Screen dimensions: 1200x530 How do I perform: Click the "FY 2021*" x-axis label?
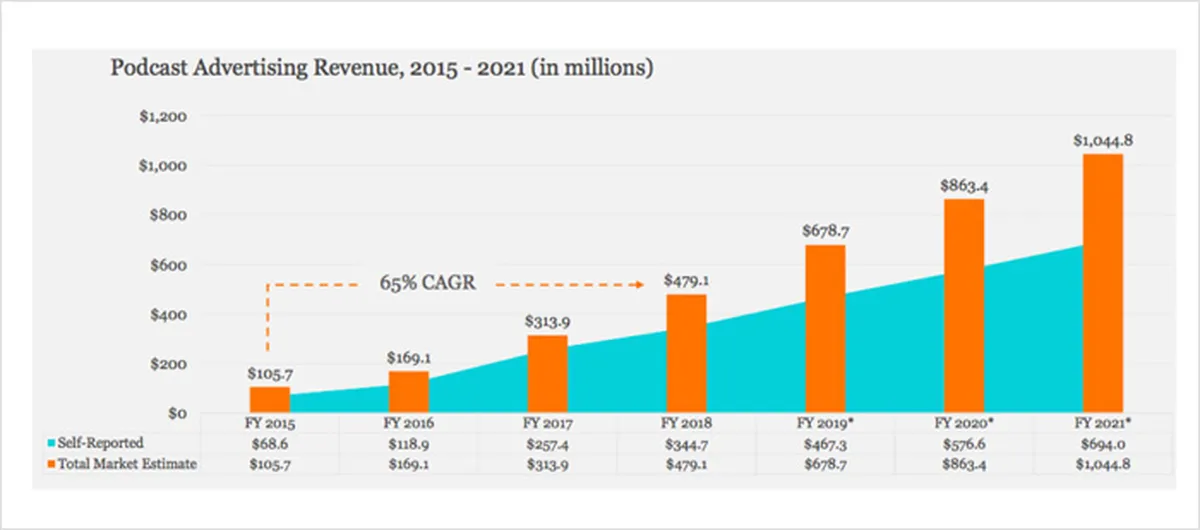point(1102,423)
